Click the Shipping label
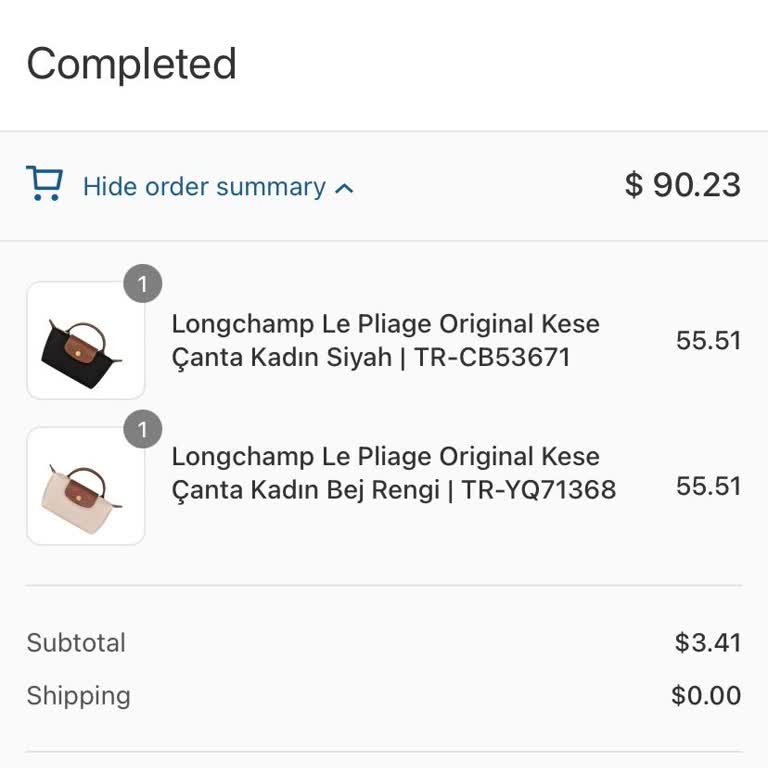Screen dimensions: 768x768 coord(79,696)
